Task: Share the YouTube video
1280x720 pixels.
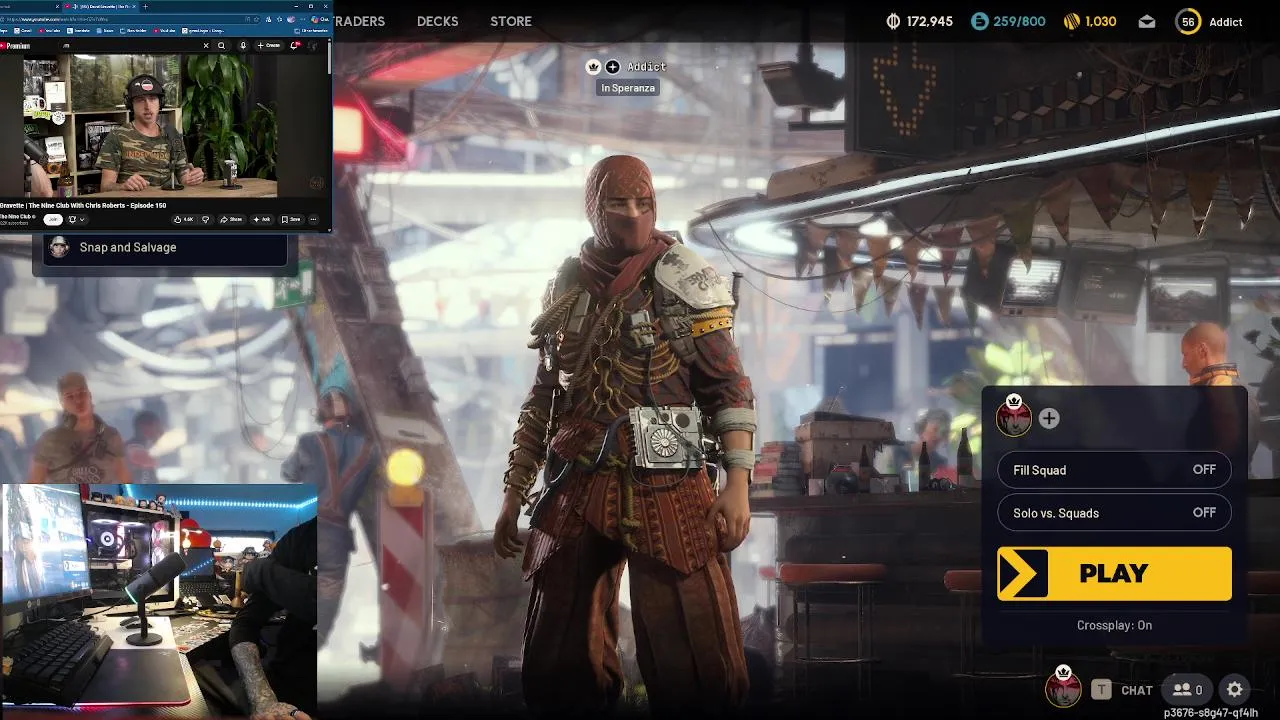Action: [231, 219]
